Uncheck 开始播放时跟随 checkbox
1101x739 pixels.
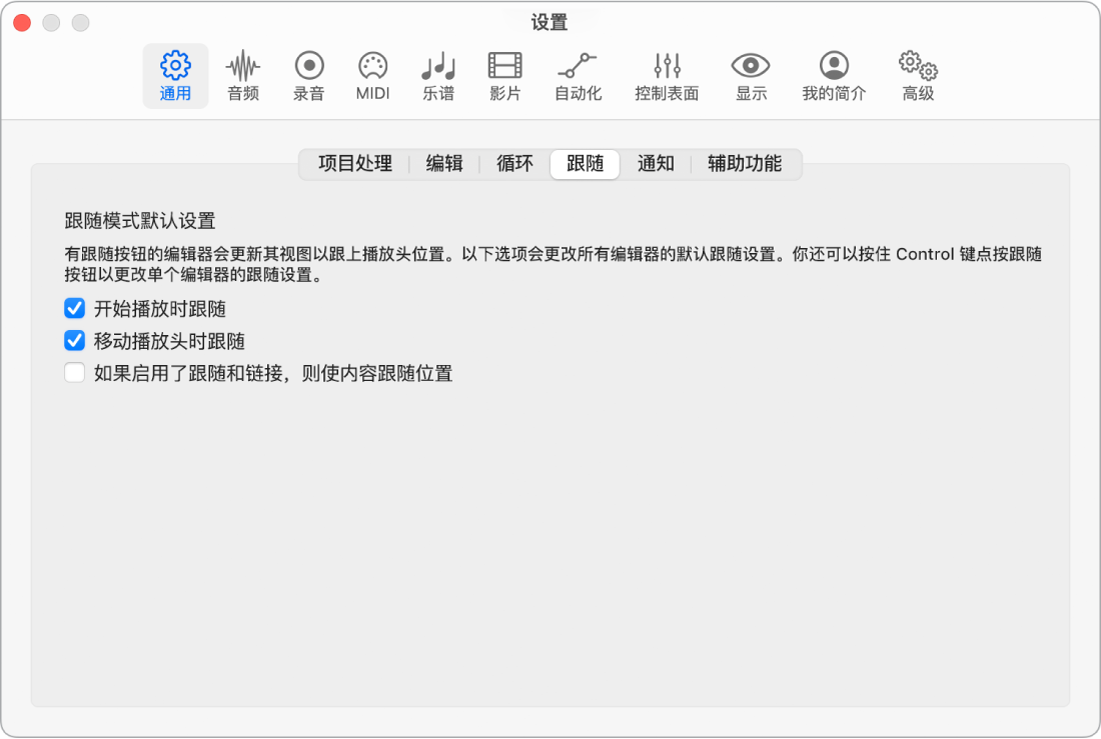tap(74, 308)
